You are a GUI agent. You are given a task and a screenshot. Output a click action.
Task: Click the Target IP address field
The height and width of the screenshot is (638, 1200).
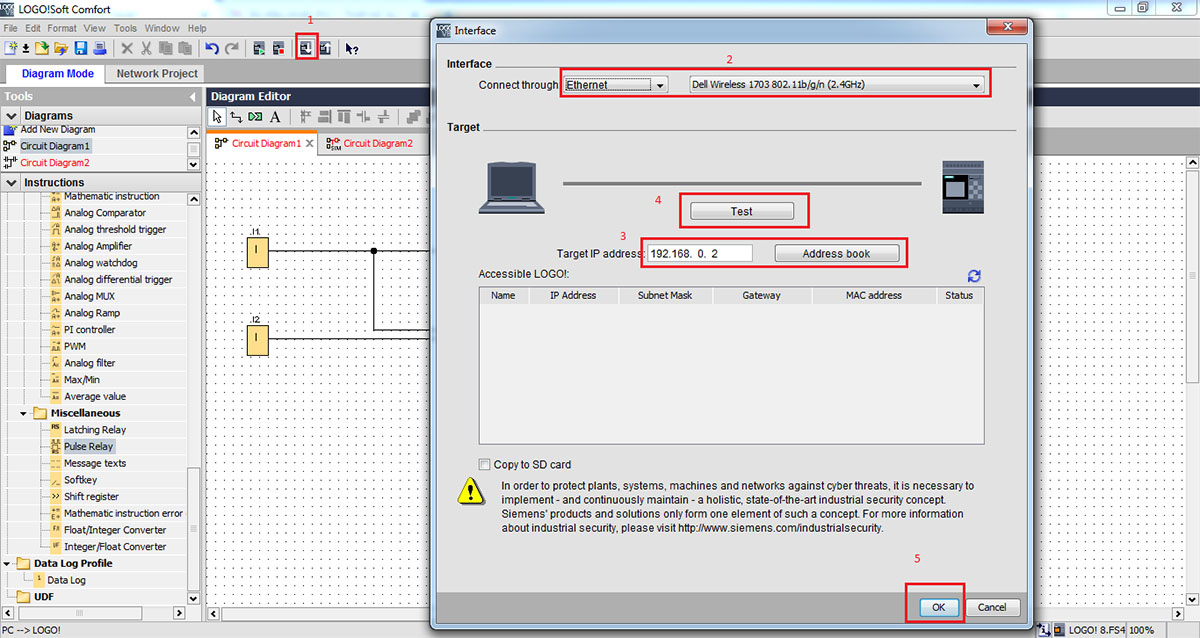pyautogui.click(x=699, y=254)
